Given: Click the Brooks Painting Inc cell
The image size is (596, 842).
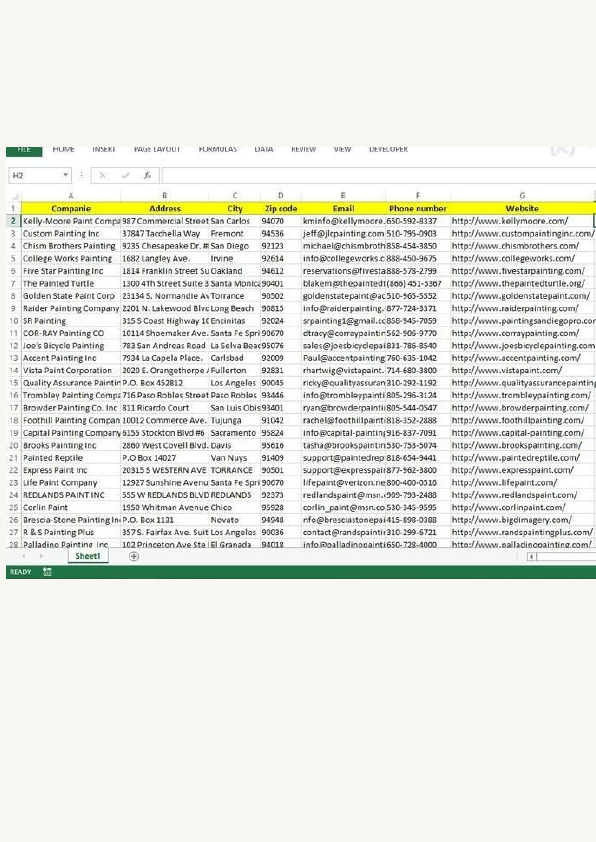Looking at the screenshot, I should [x=71, y=445].
